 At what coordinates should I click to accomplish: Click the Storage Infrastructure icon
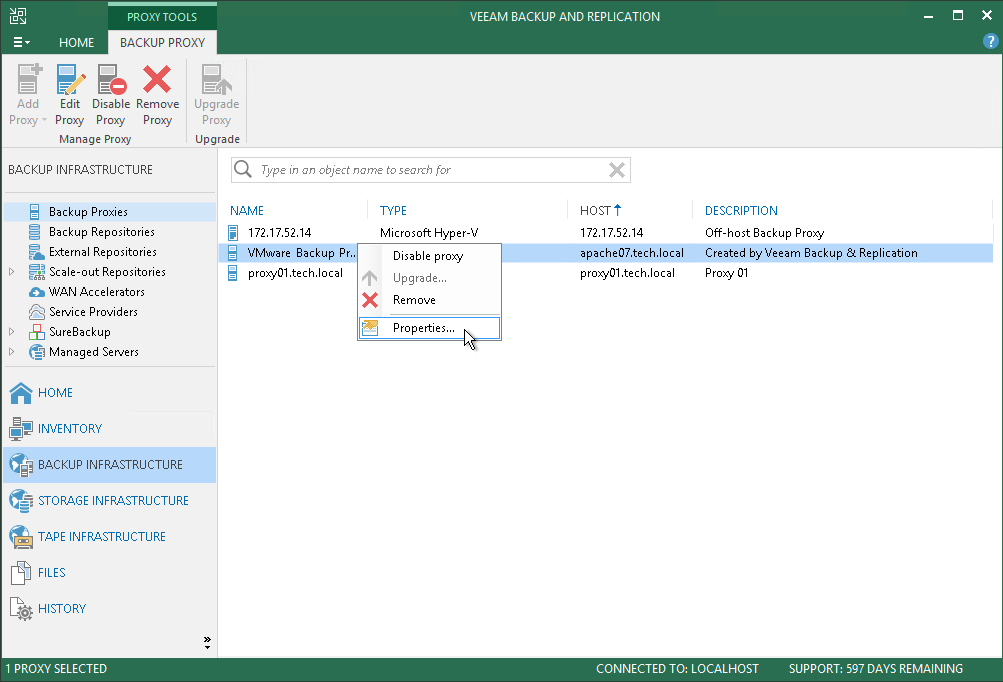tap(21, 501)
